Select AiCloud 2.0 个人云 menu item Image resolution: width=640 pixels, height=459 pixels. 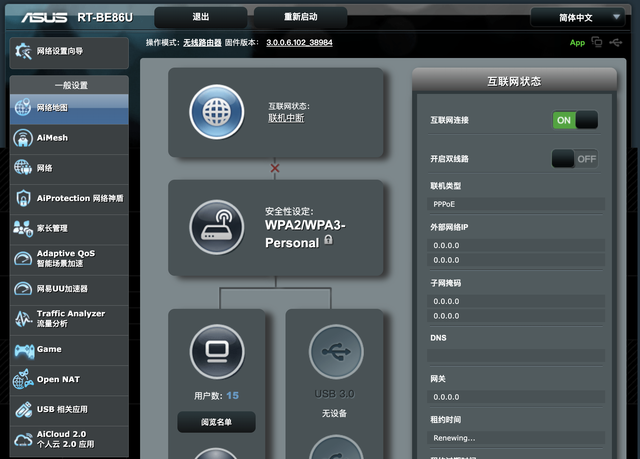click(69, 440)
